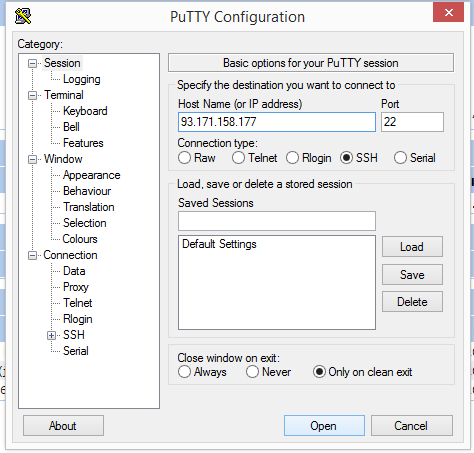Click the Open button to connect
The height and width of the screenshot is (453, 474).
click(324, 426)
